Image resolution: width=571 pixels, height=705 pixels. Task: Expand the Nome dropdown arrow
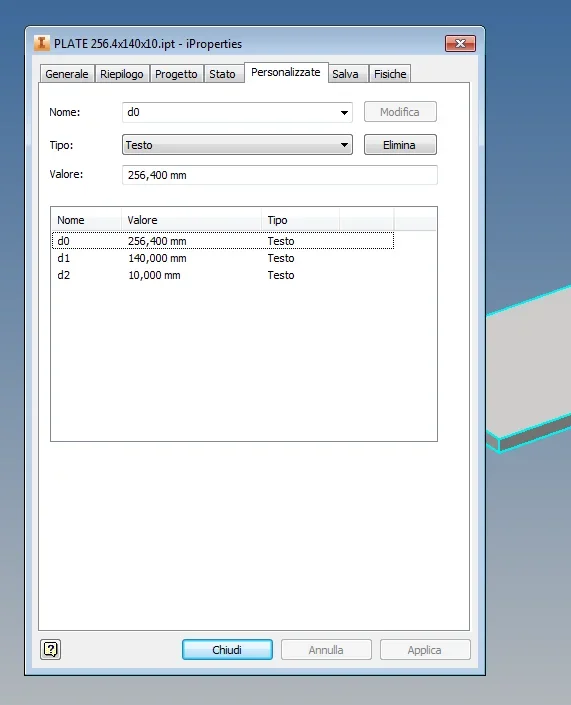click(344, 112)
